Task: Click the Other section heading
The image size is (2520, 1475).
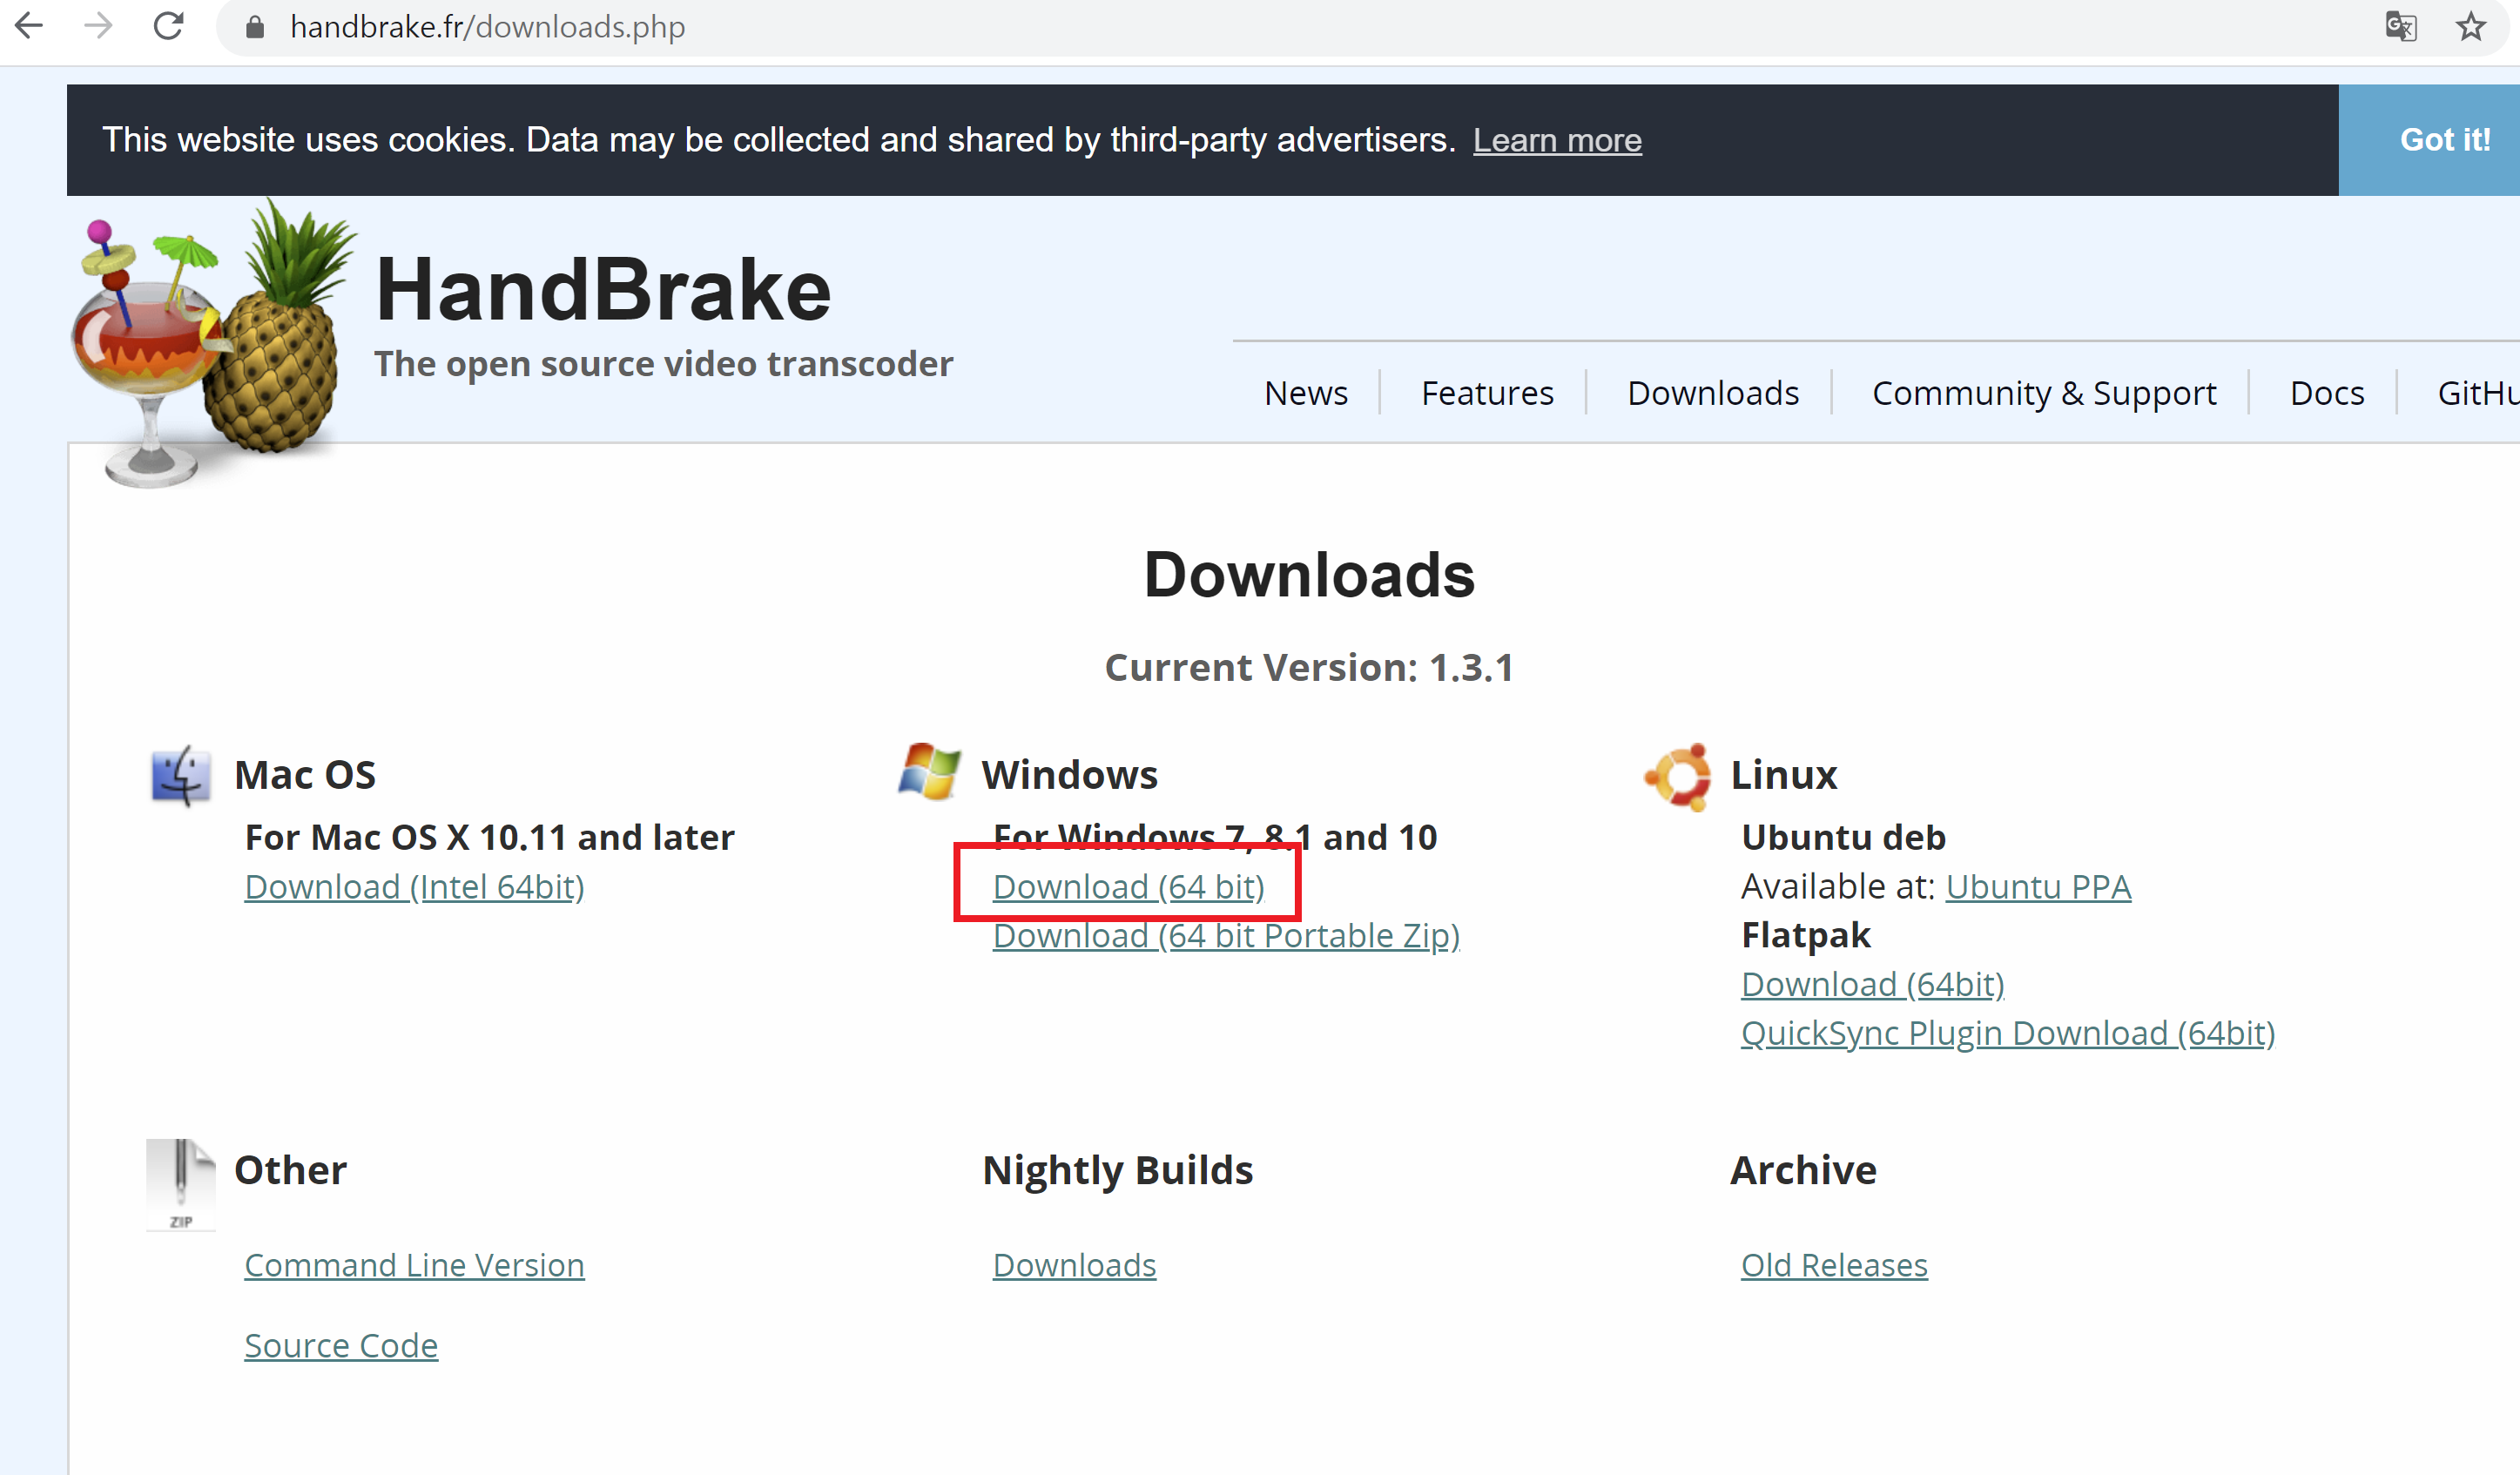Action: point(290,1170)
